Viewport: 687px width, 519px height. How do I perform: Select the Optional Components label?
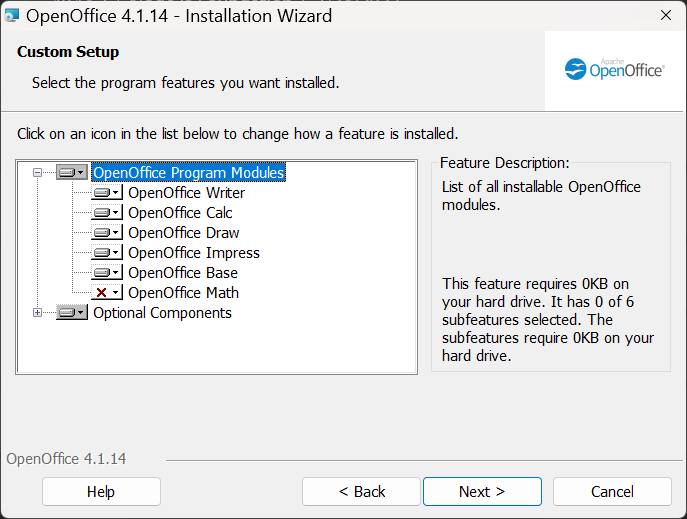(162, 313)
